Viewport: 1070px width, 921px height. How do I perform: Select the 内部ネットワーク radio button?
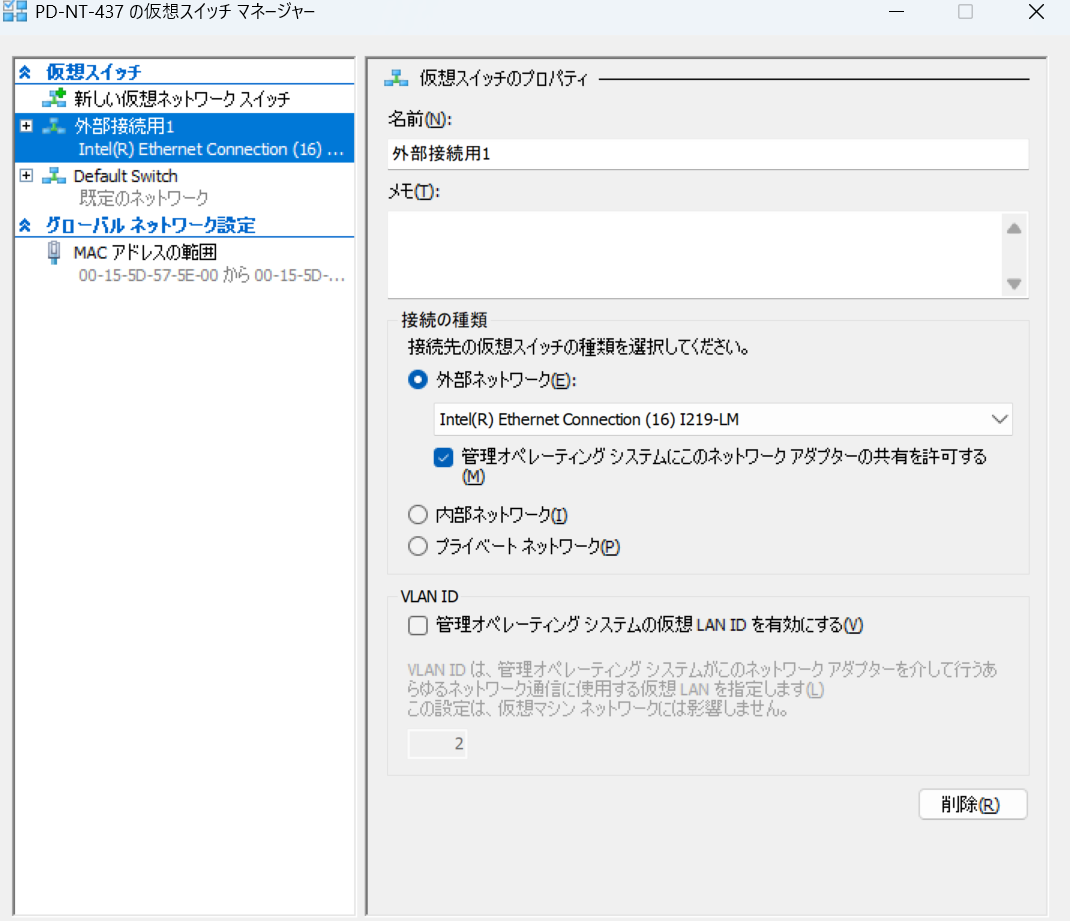point(418,514)
